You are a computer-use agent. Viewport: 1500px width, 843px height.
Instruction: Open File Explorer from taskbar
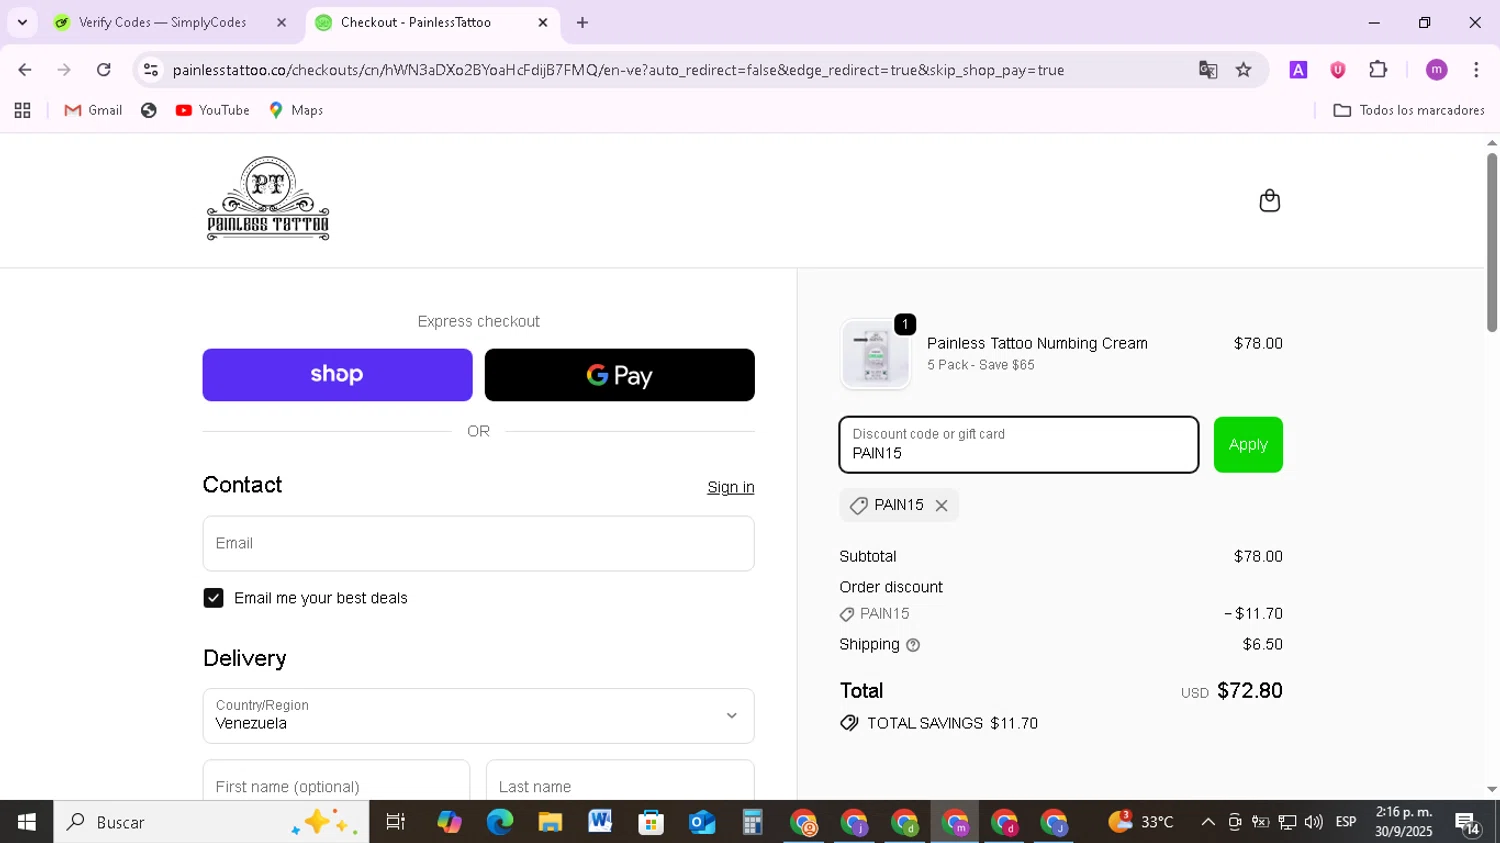(x=550, y=822)
